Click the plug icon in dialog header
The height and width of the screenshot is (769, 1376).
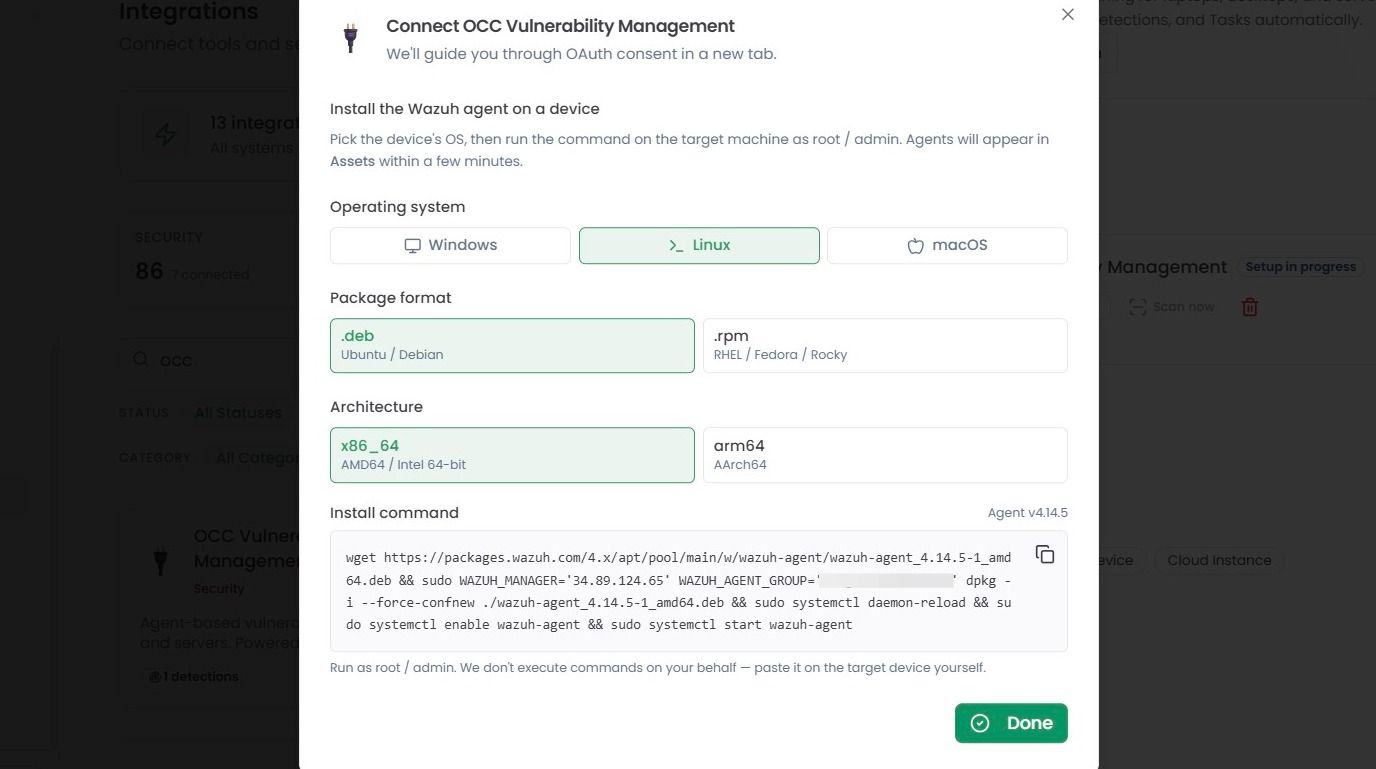pyautogui.click(x=350, y=38)
